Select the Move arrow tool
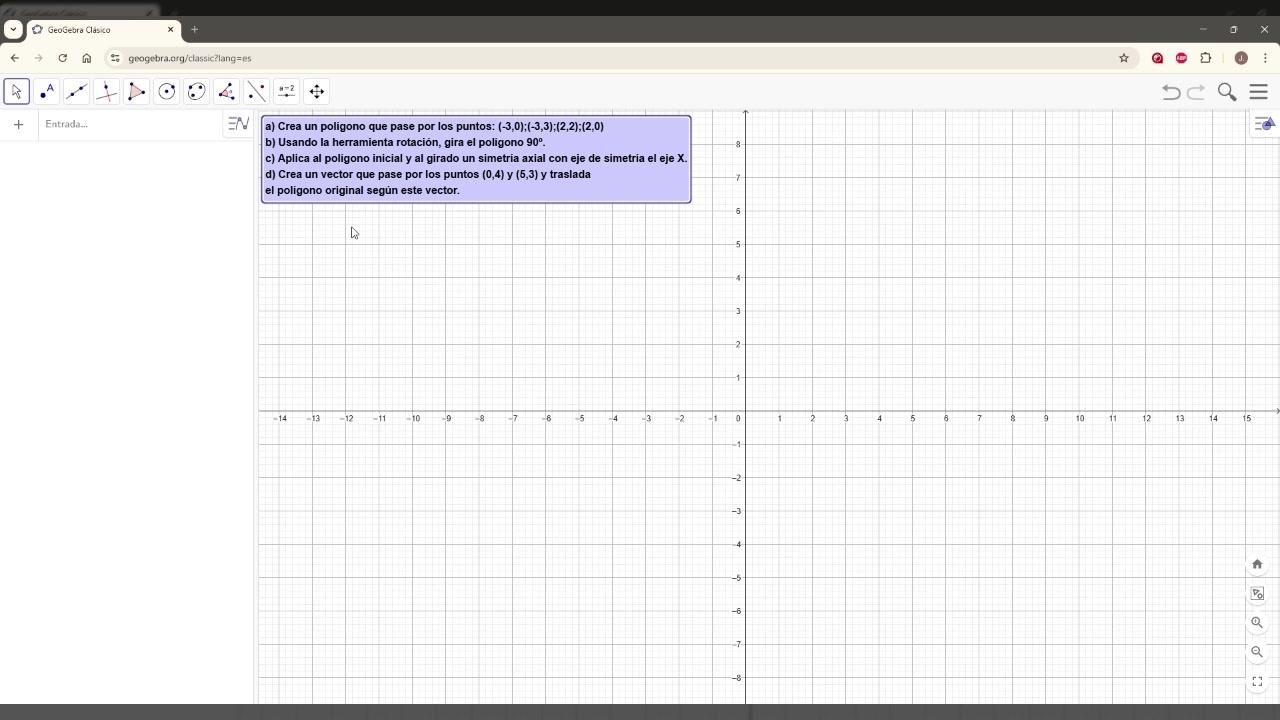This screenshot has width=1280, height=720. click(x=17, y=92)
